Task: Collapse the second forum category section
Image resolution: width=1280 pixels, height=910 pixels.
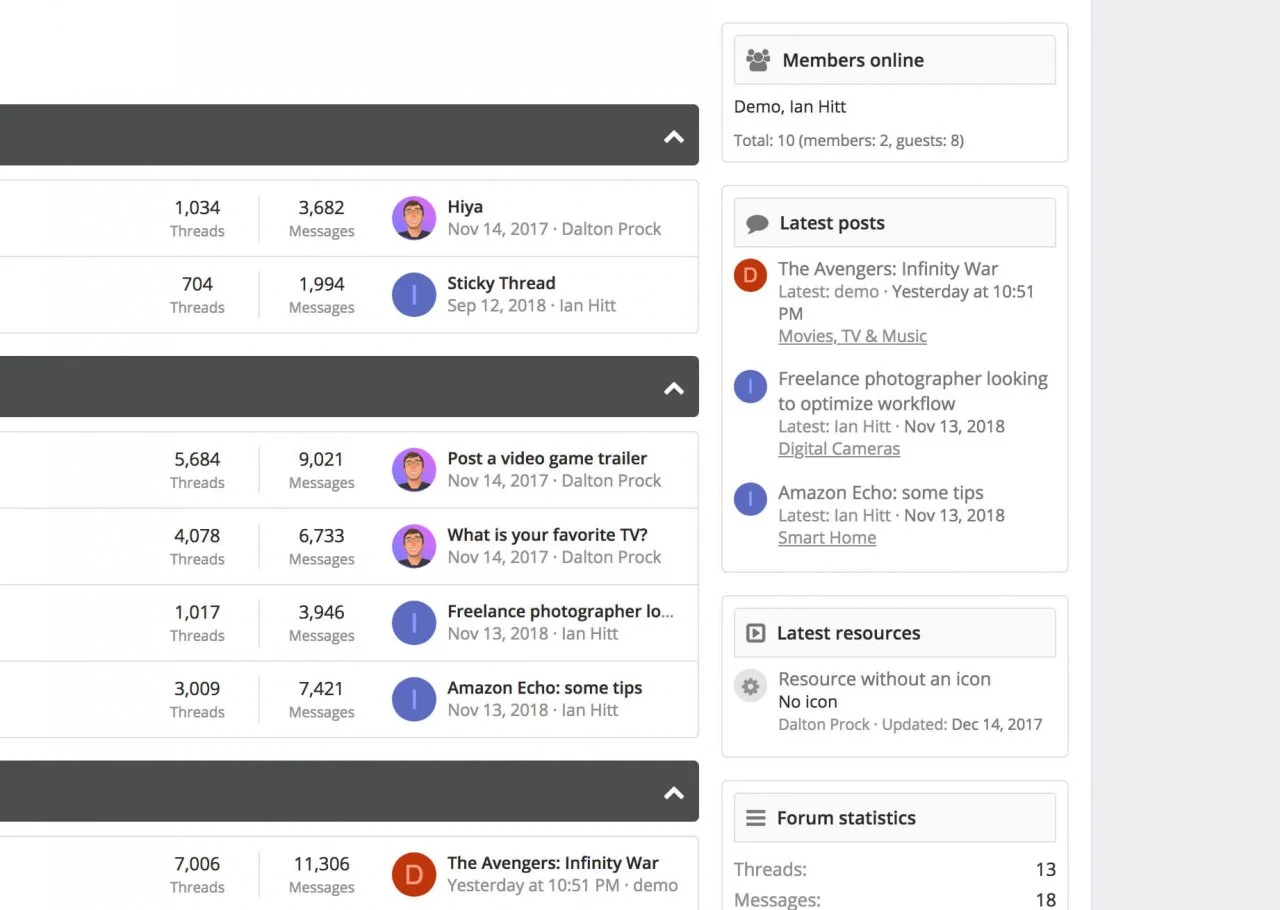Action: coord(674,388)
